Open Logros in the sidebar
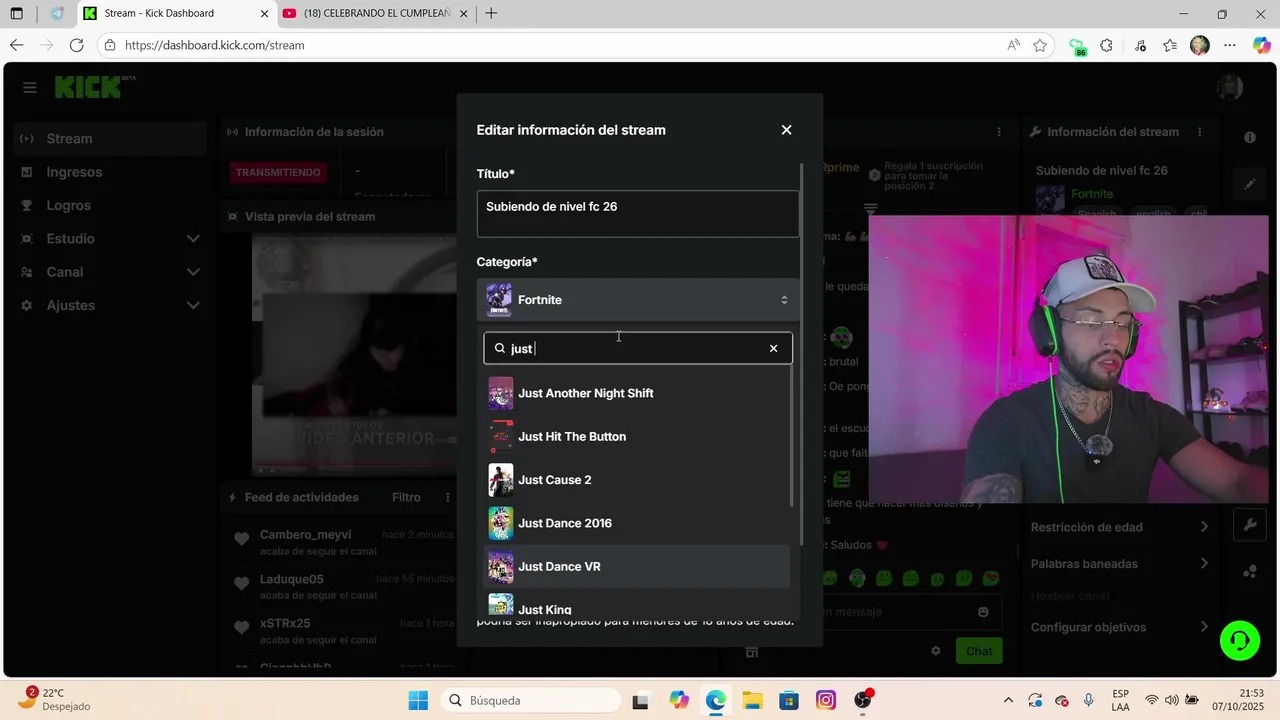 pos(110,205)
